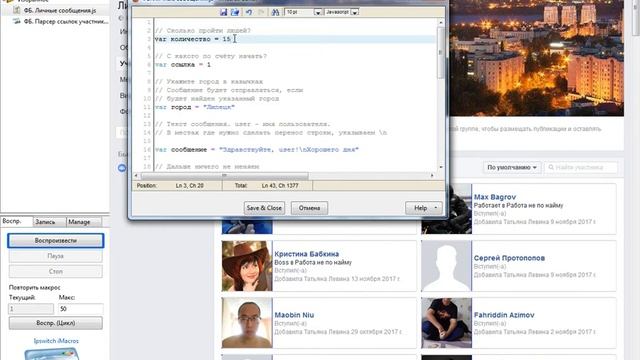Screen dimensions: 640x360
Task: Click line 'var город' in editor
Action: (x=195, y=107)
